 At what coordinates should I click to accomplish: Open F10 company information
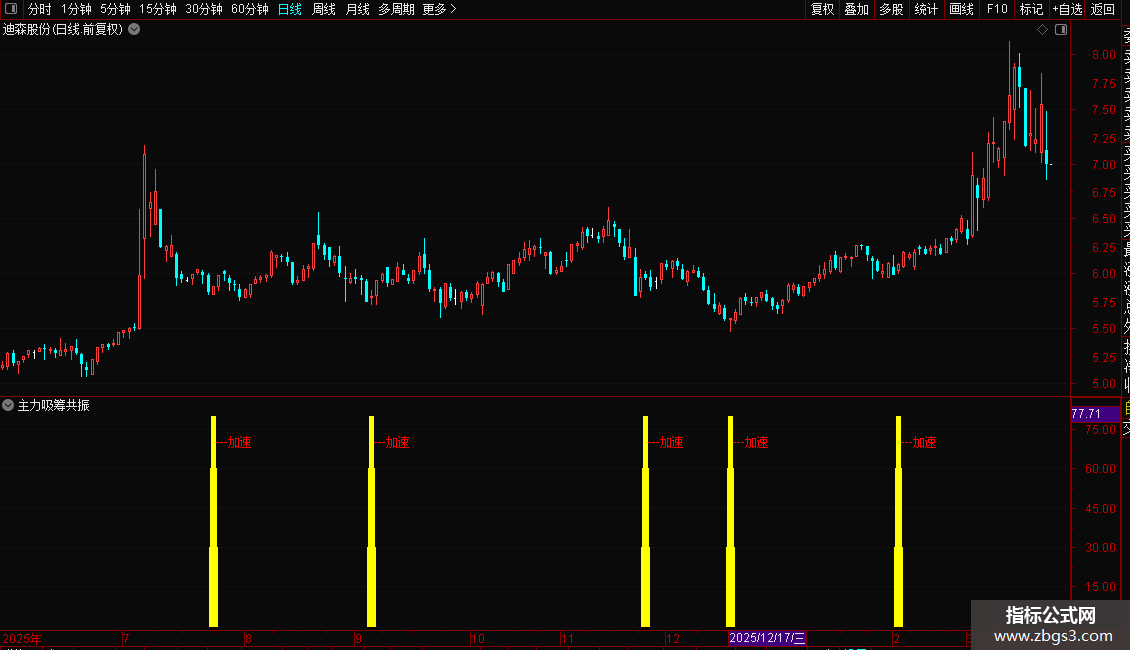point(997,9)
